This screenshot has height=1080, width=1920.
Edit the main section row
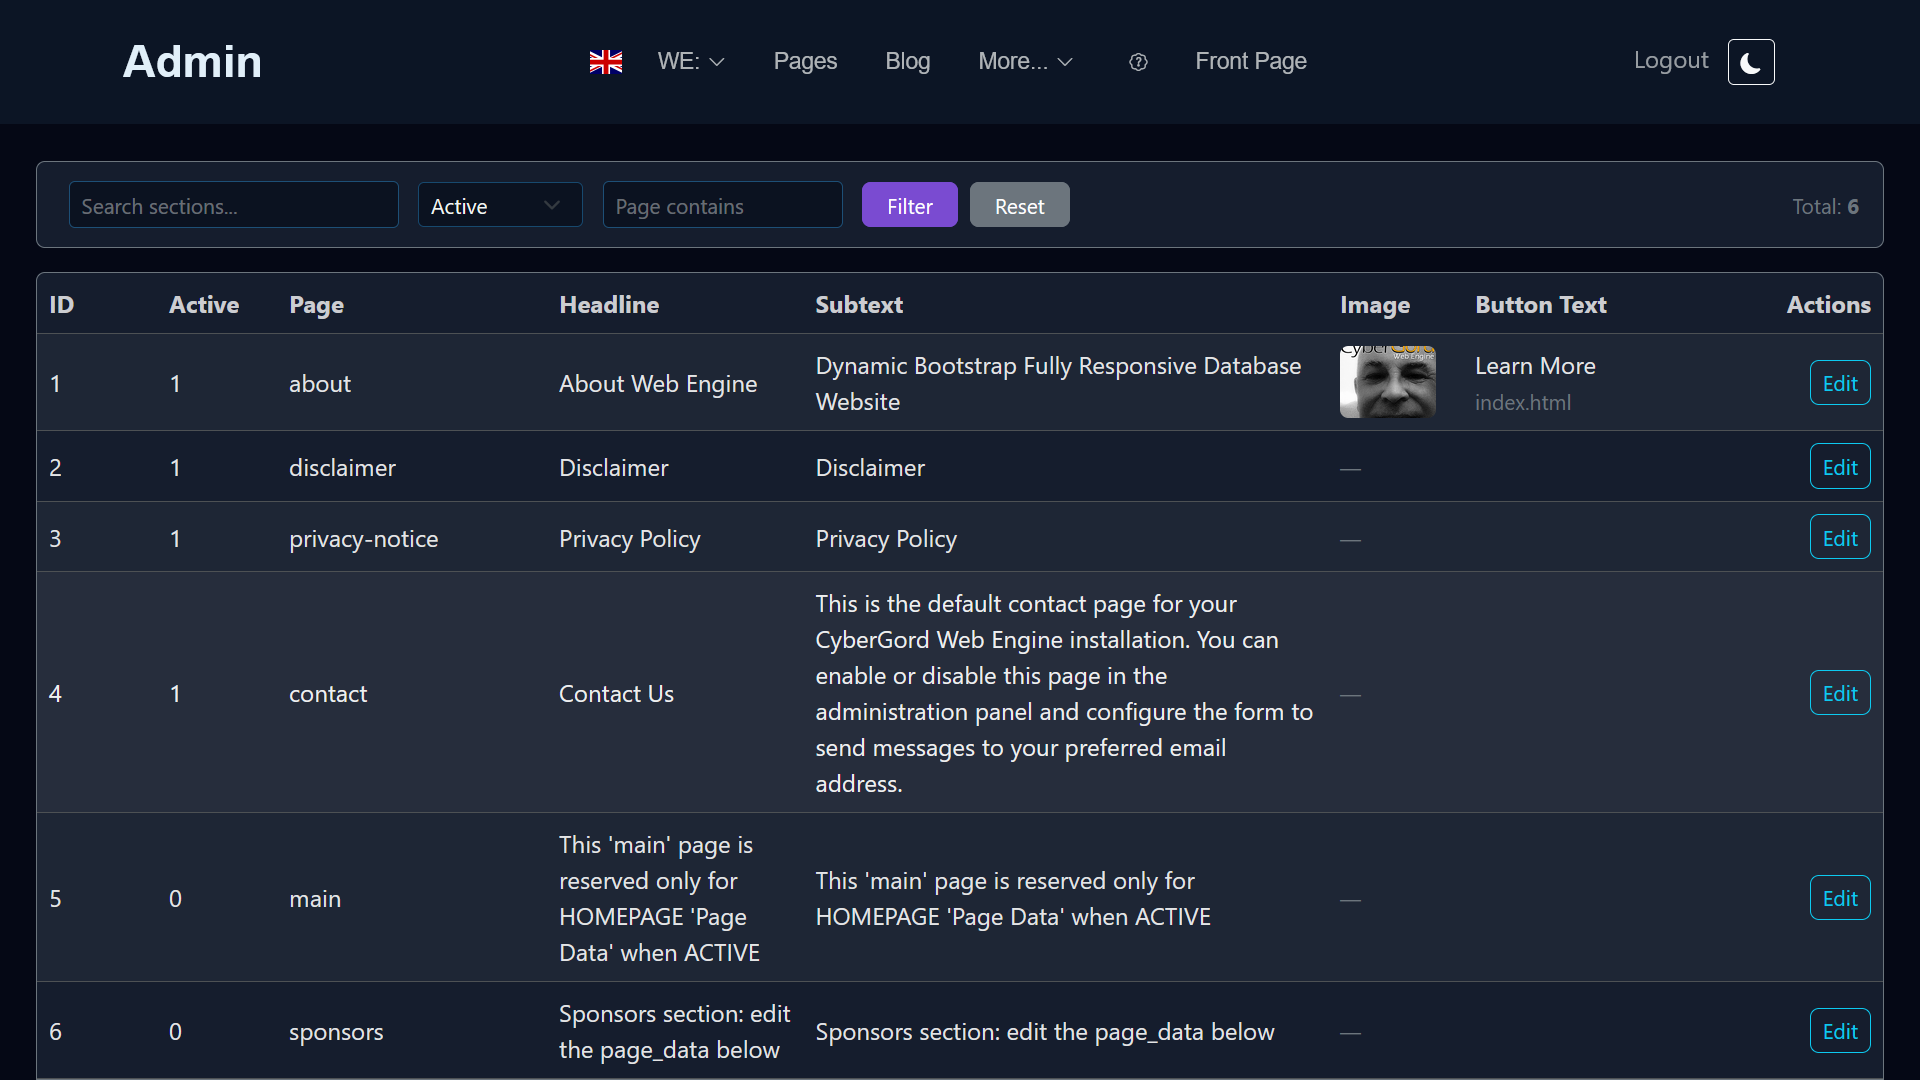pyautogui.click(x=1840, y=898)
